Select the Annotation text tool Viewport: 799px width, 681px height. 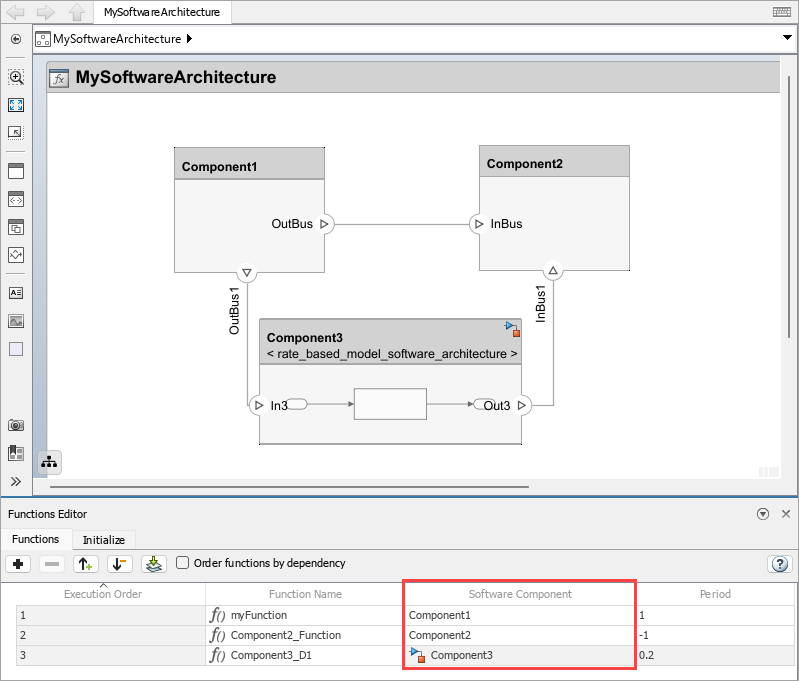[16, 293]
